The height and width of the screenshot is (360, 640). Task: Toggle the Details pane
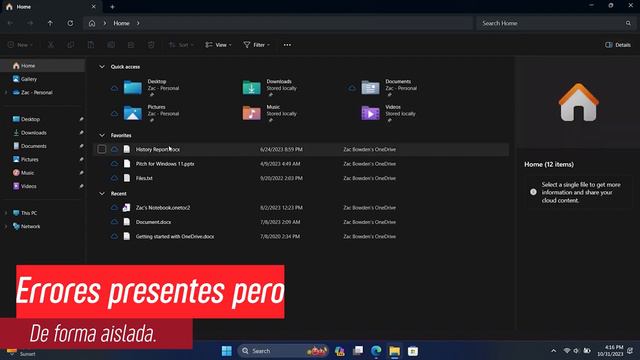pos(618,45)
